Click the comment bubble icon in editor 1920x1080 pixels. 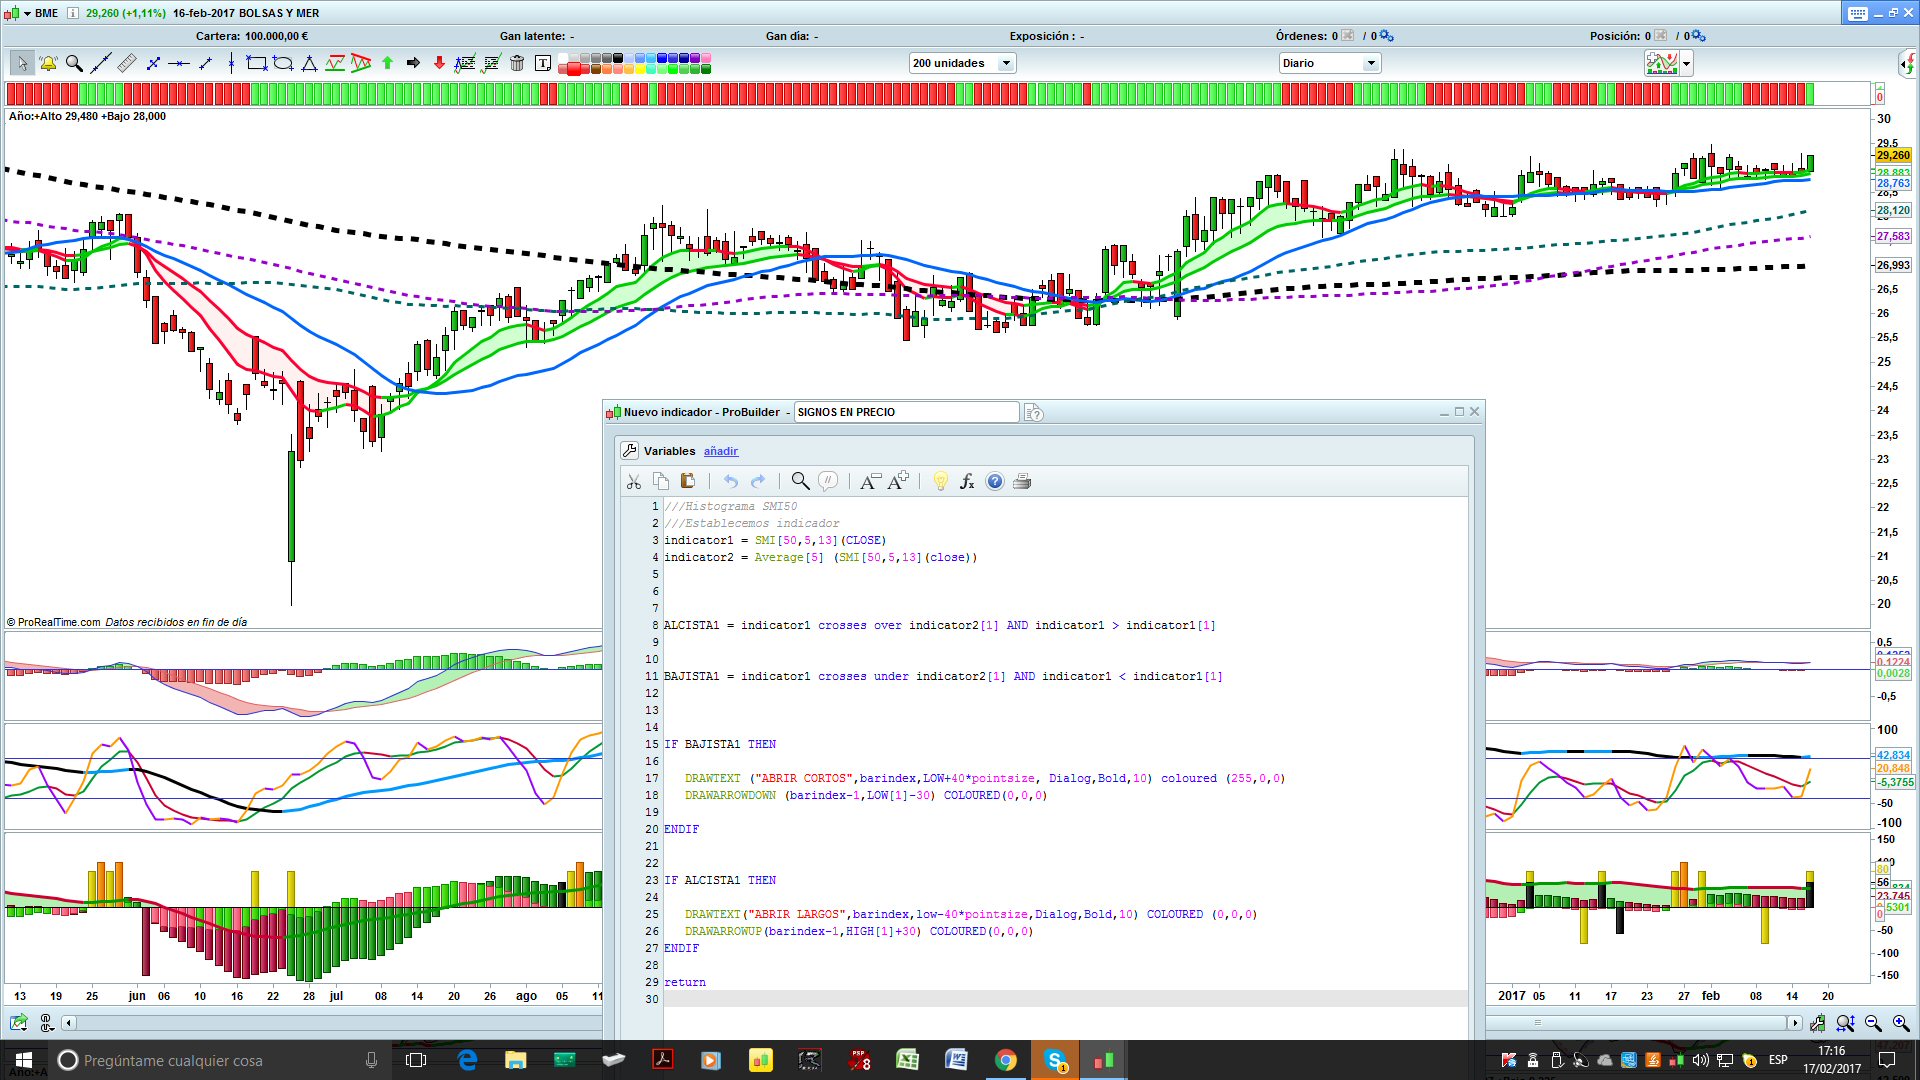(828, 482)
